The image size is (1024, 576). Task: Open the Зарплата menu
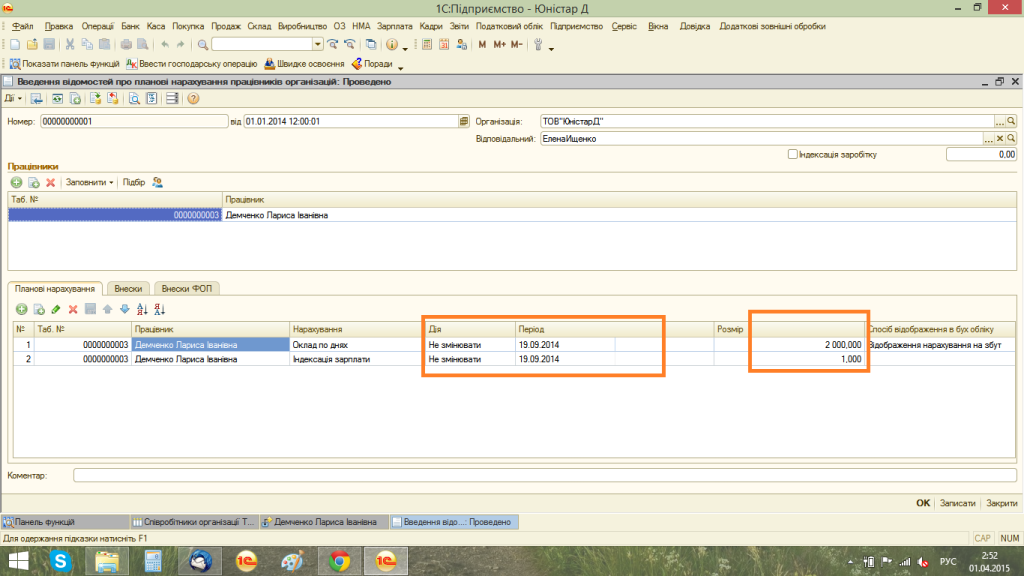394,26
